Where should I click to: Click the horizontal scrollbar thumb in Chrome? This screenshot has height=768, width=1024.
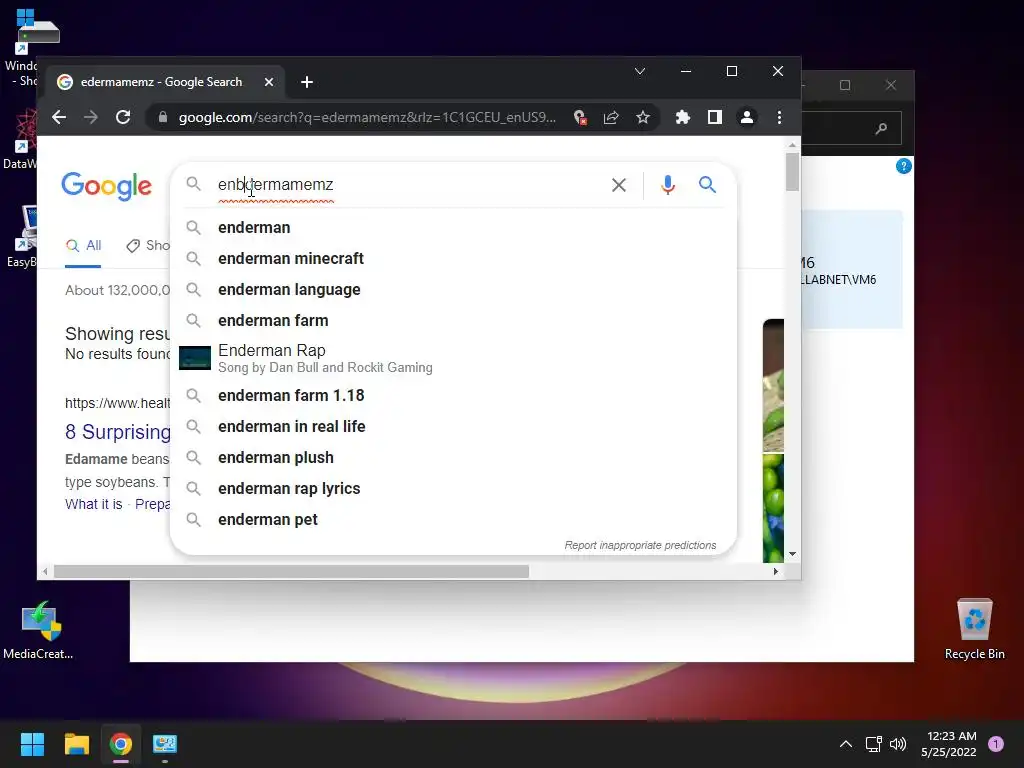coord(291,571)
